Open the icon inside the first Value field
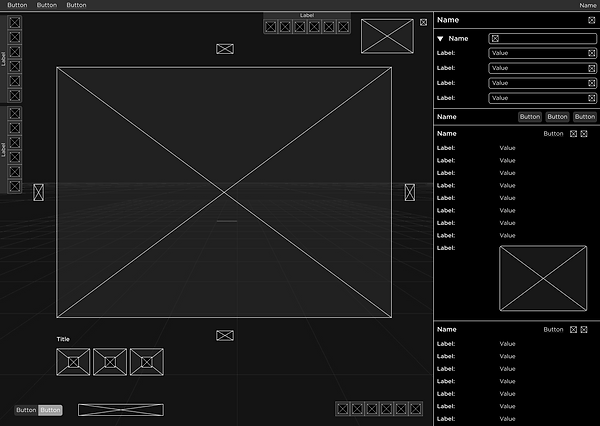600x426 pixels. coord(592,53)
